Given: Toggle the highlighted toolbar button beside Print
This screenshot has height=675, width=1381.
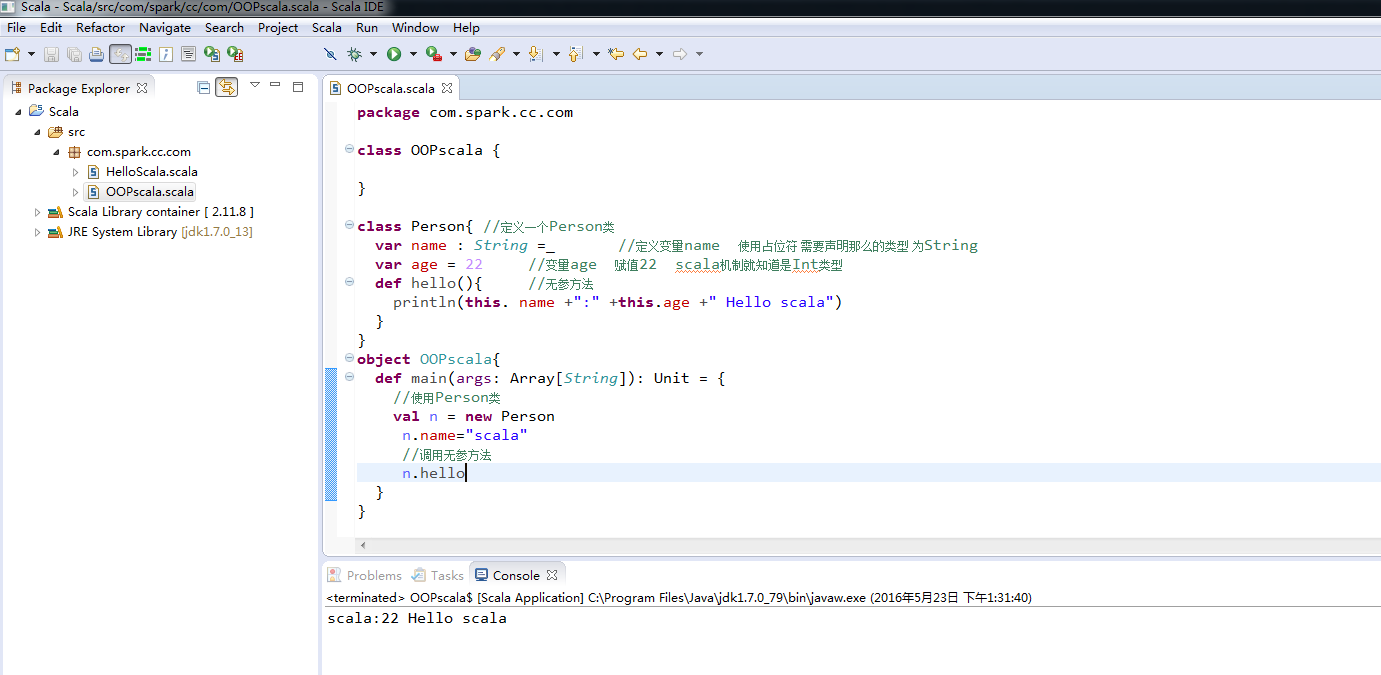Looking at the screenshot, I should point(120,54).
